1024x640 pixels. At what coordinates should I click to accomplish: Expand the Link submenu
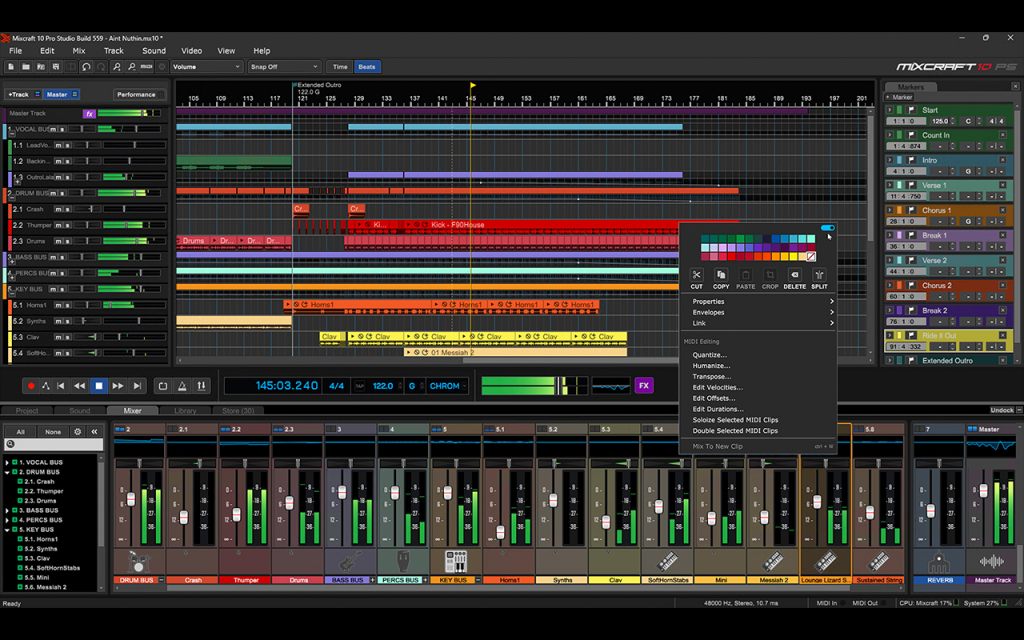[x=761, y=323]
